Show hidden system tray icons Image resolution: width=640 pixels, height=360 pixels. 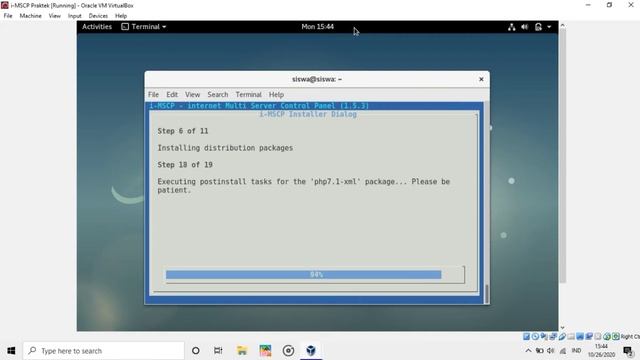pyautogui.click(x=528, y=351)
